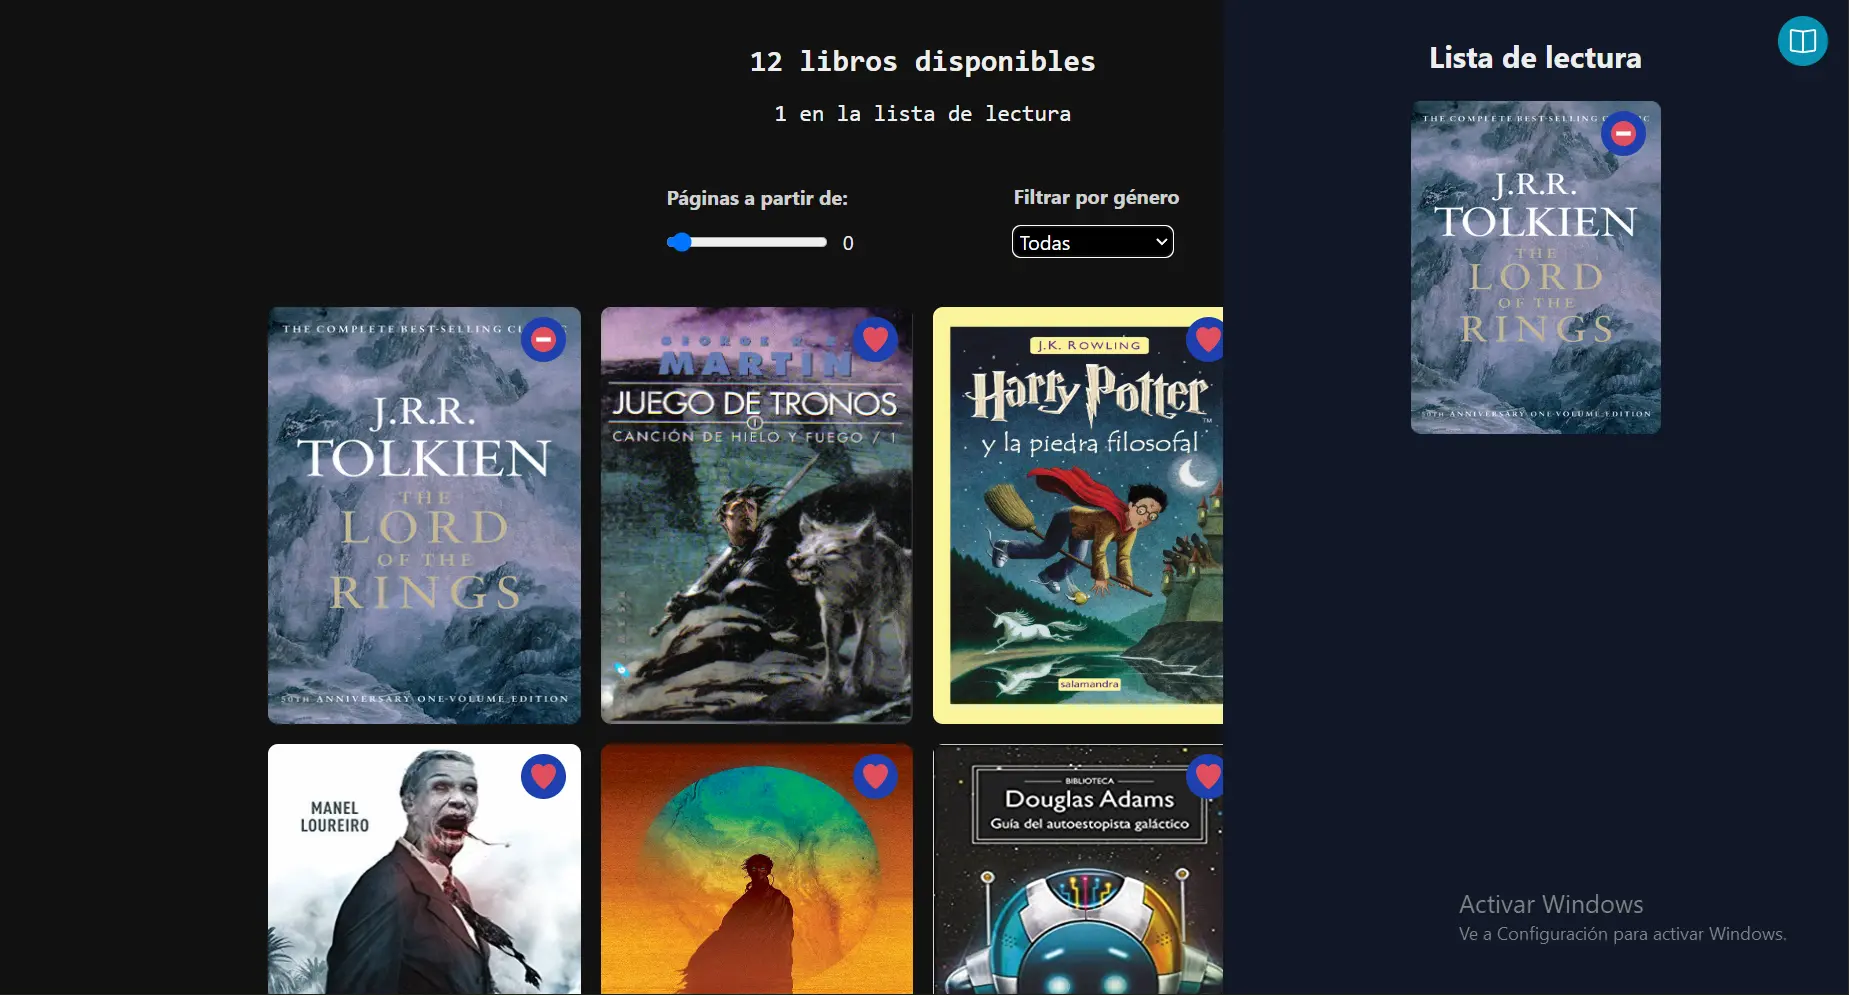Image resolution: width=1849 pixels, height=995 pixels.
Task: Click minus icon on Lord of the Rings grid cover
Action: click(543, 340)
